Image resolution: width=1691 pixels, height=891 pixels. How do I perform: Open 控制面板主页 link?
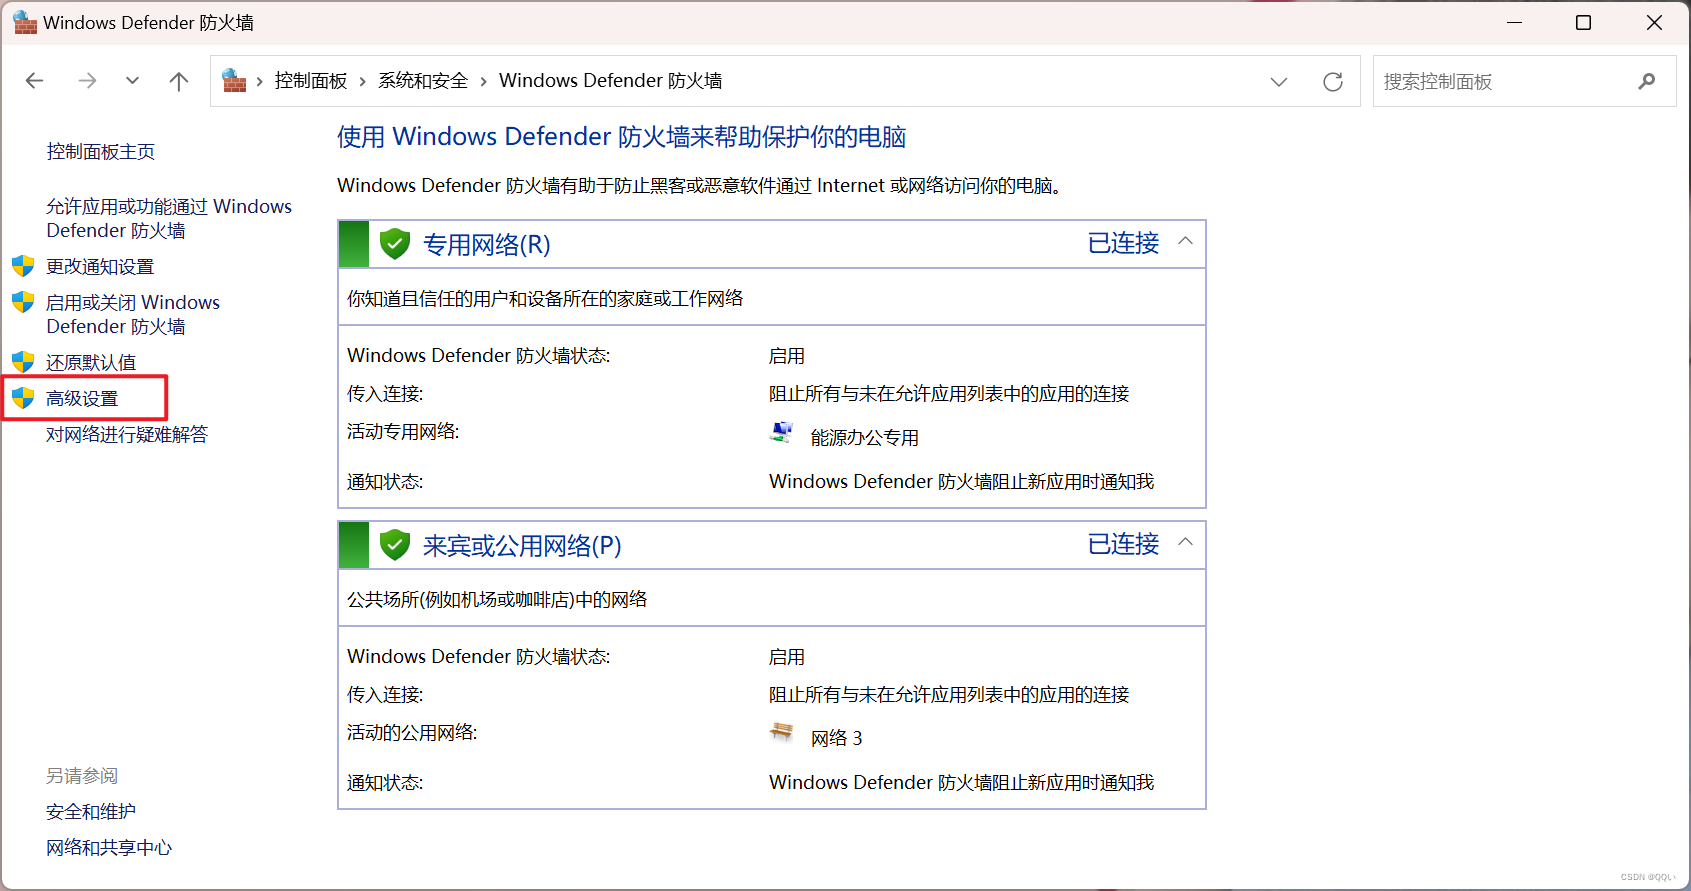101,152
